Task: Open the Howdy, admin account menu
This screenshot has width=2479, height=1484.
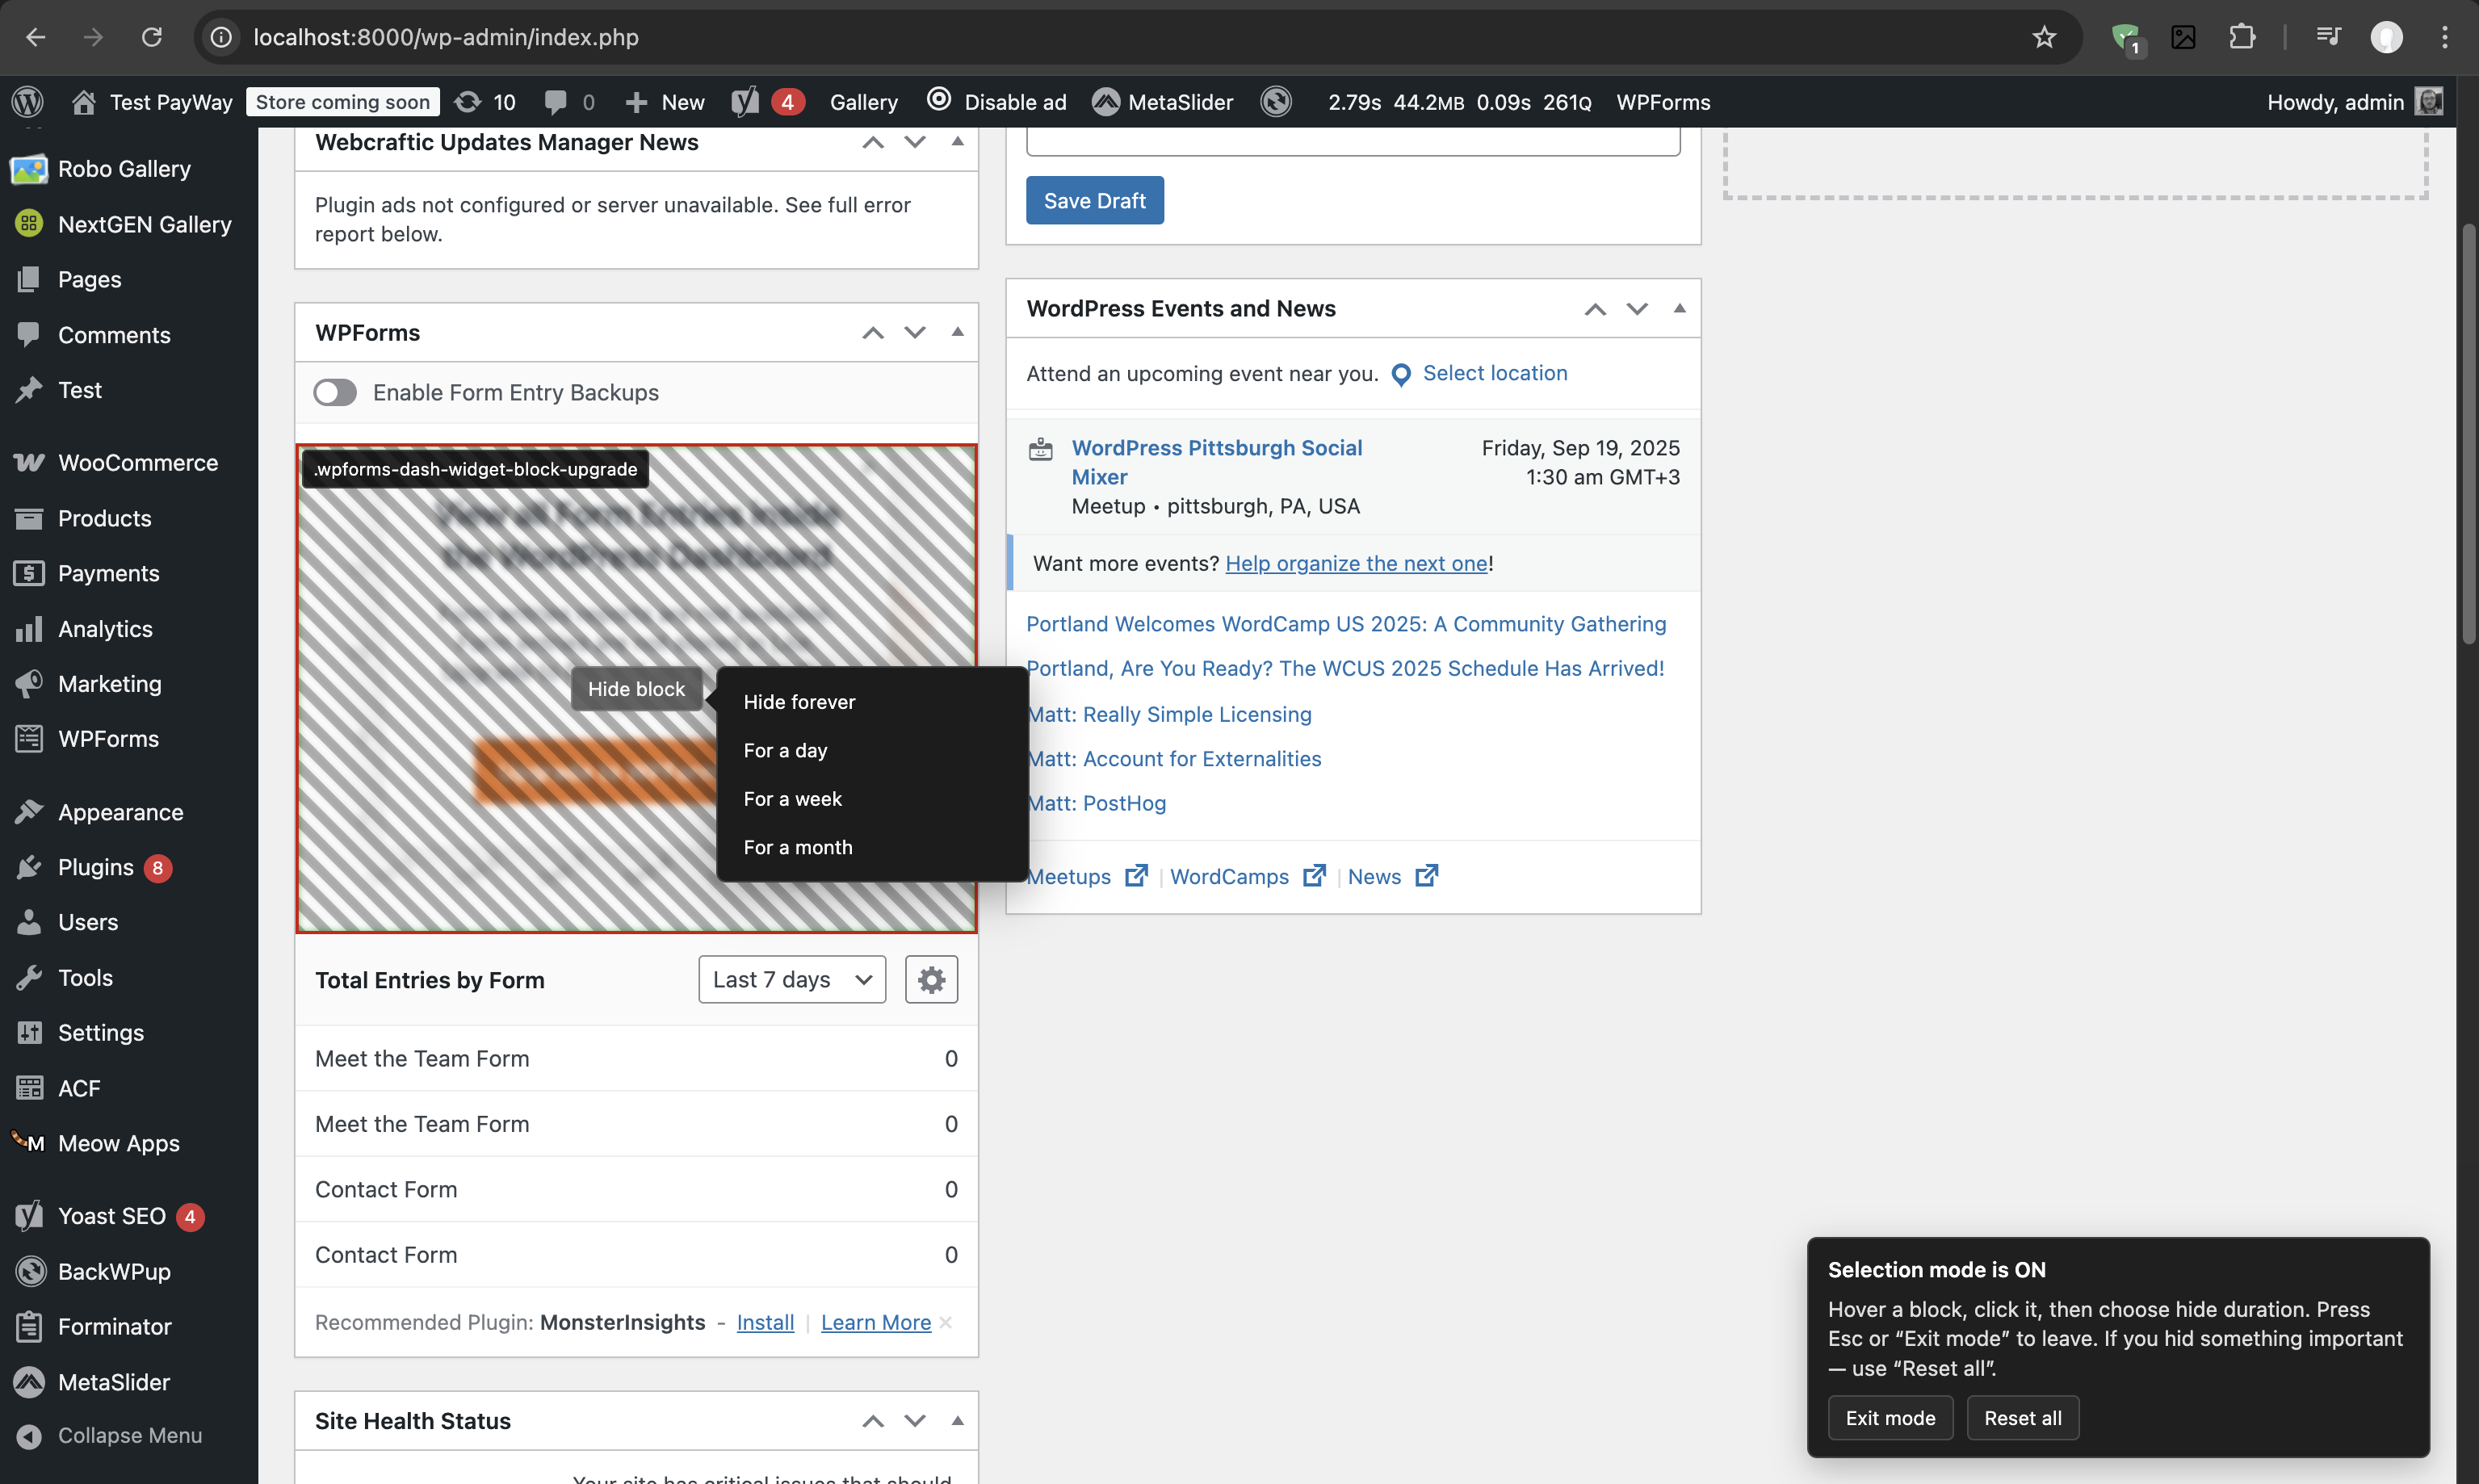Action: (x=2354, y=102)
